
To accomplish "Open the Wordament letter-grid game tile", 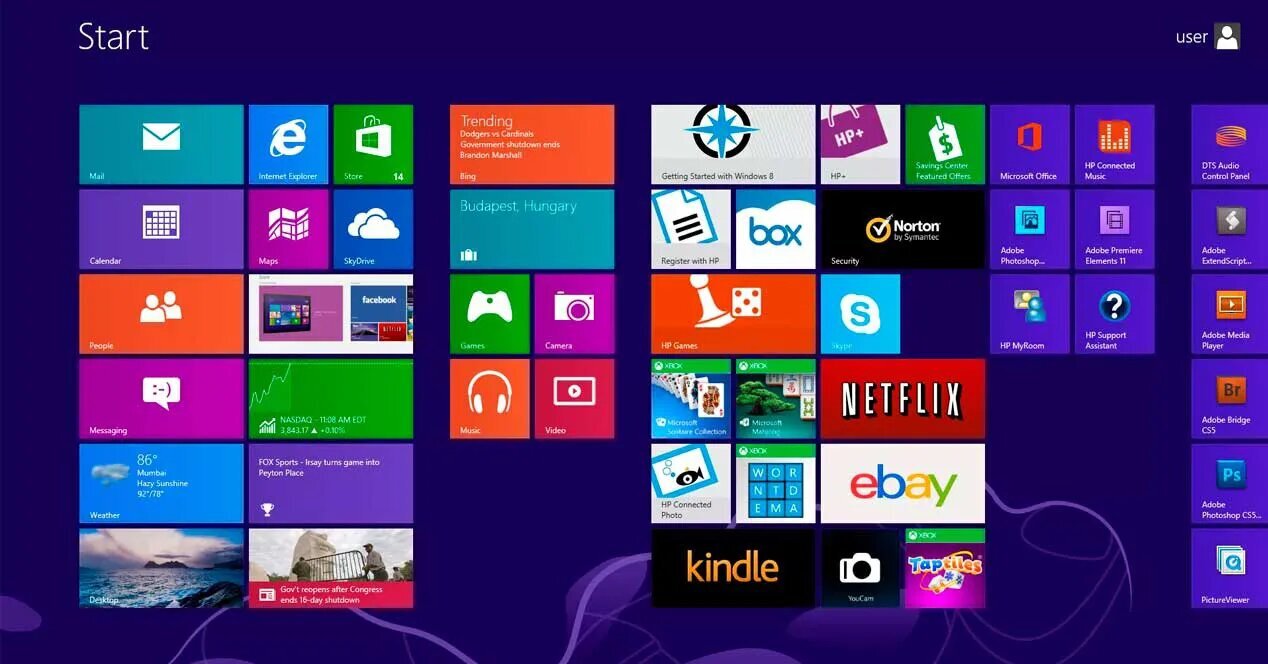I will (776, 484).
